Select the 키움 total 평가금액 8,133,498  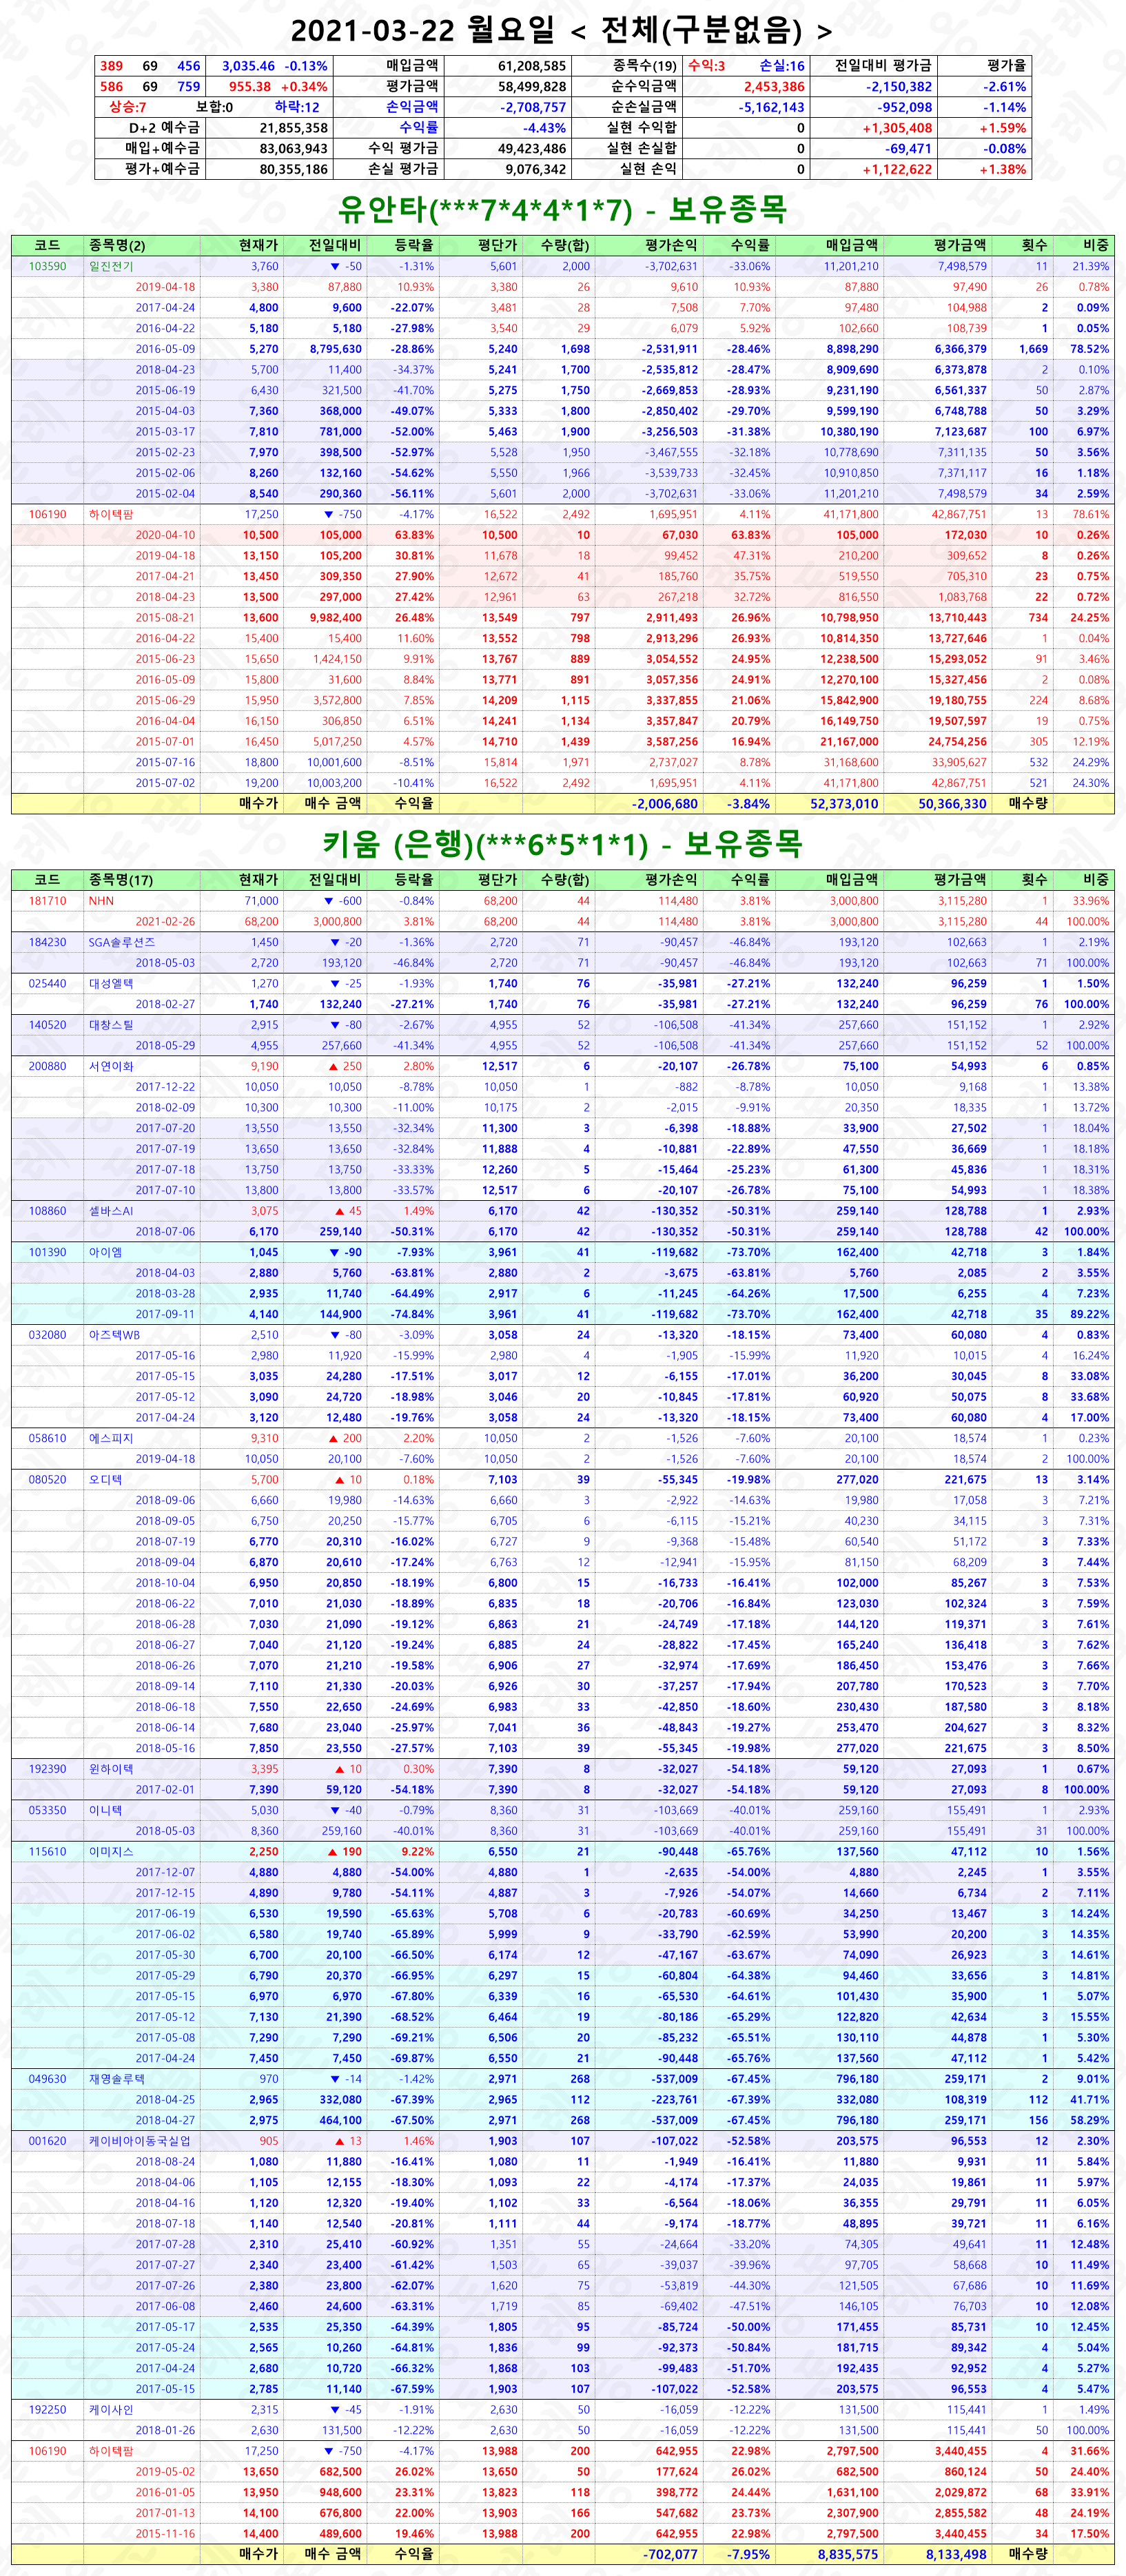click(956, 2553)
